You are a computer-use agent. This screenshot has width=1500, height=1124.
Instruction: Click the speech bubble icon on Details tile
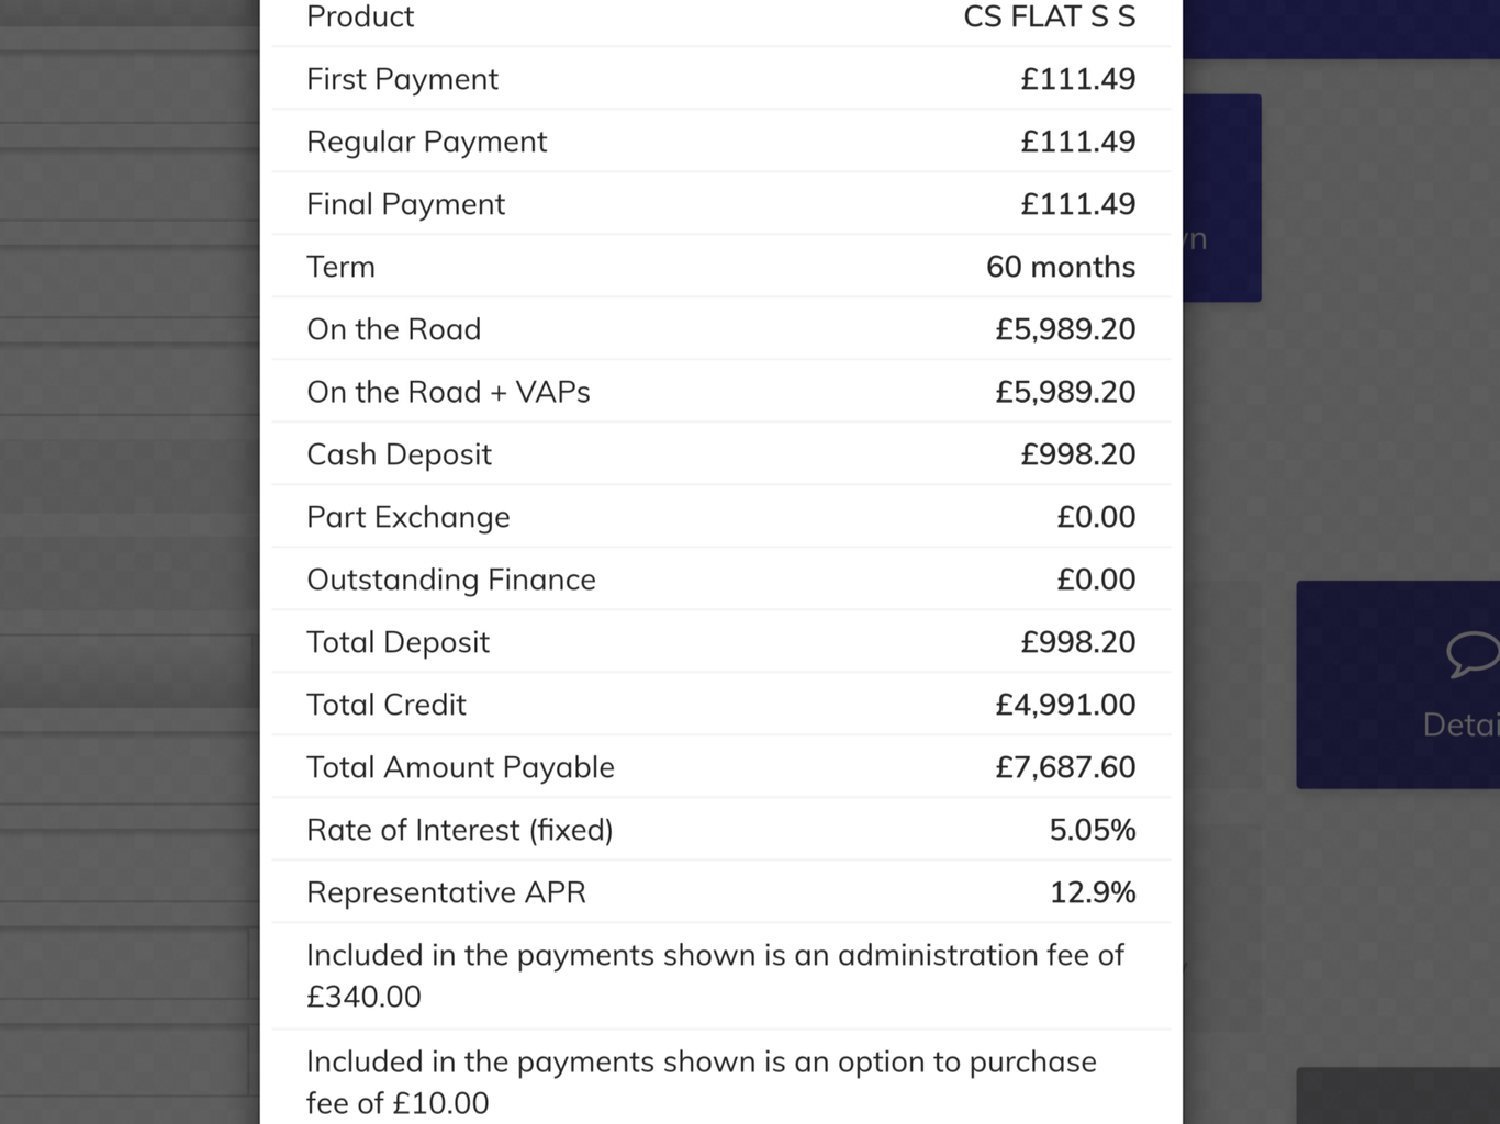pos(1474,654)
